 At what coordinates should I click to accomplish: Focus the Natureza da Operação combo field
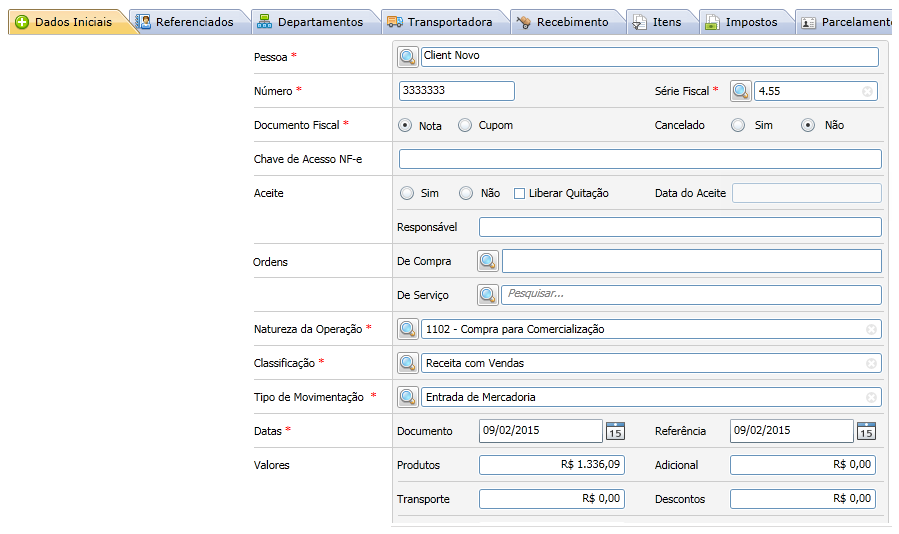(x=651, y=329)
